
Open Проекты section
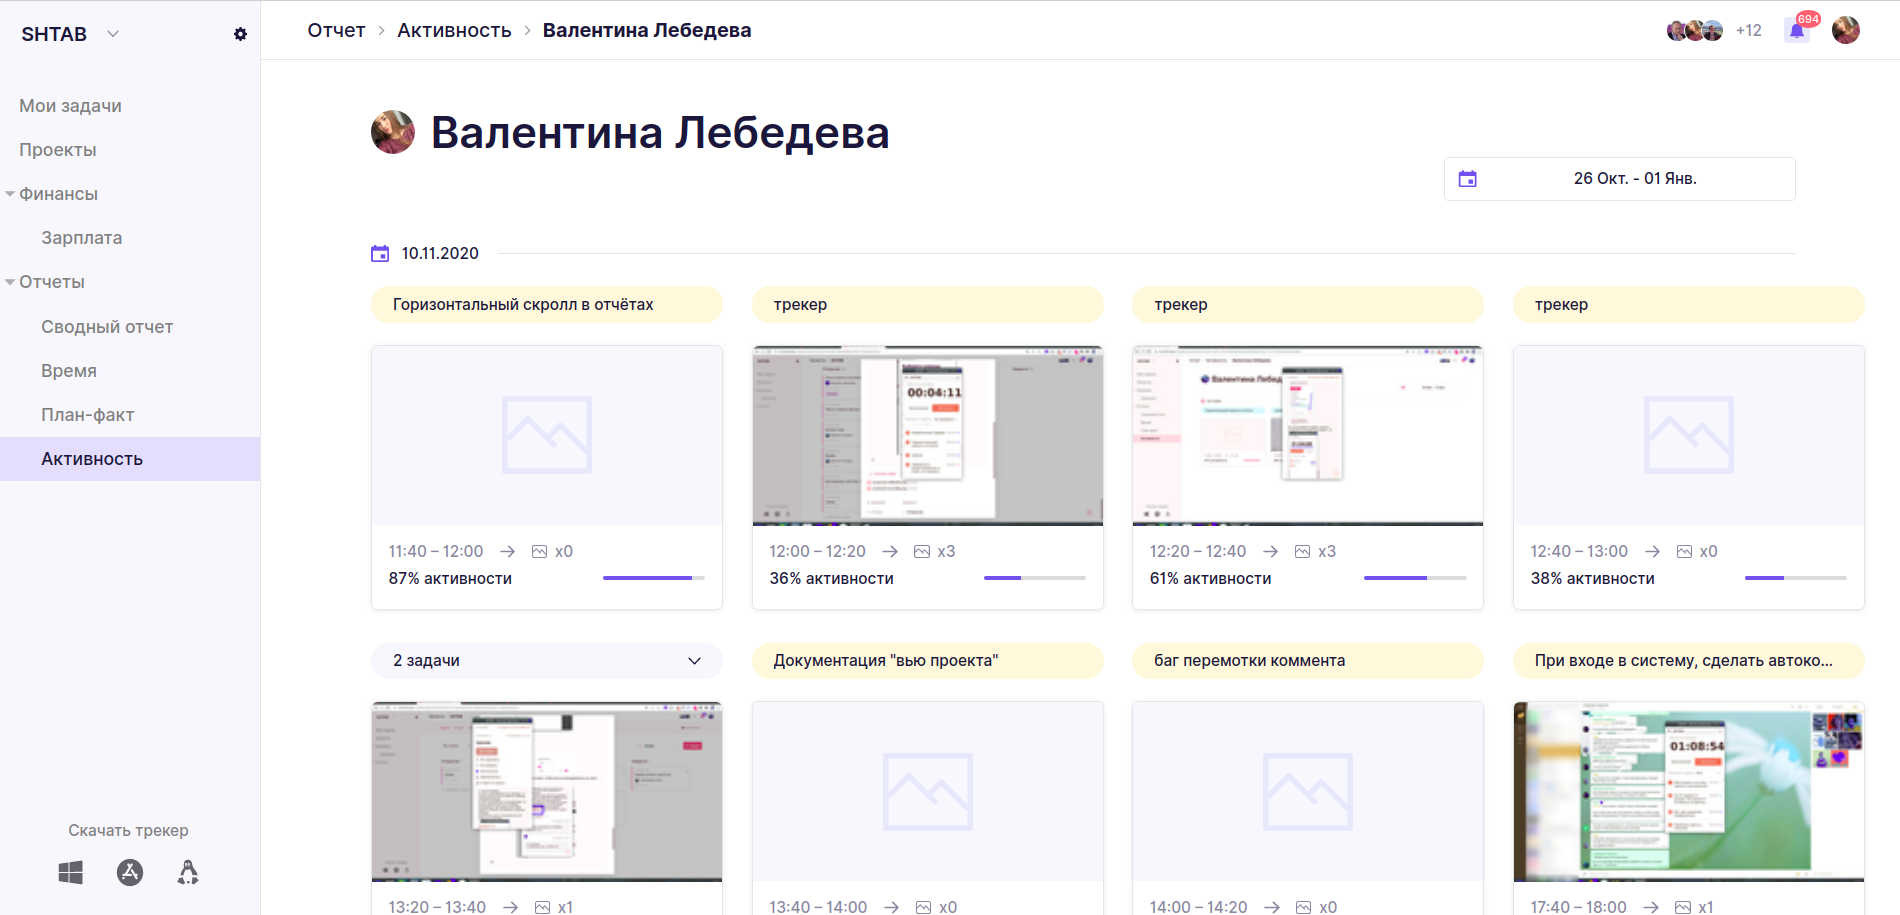[58, 150]
